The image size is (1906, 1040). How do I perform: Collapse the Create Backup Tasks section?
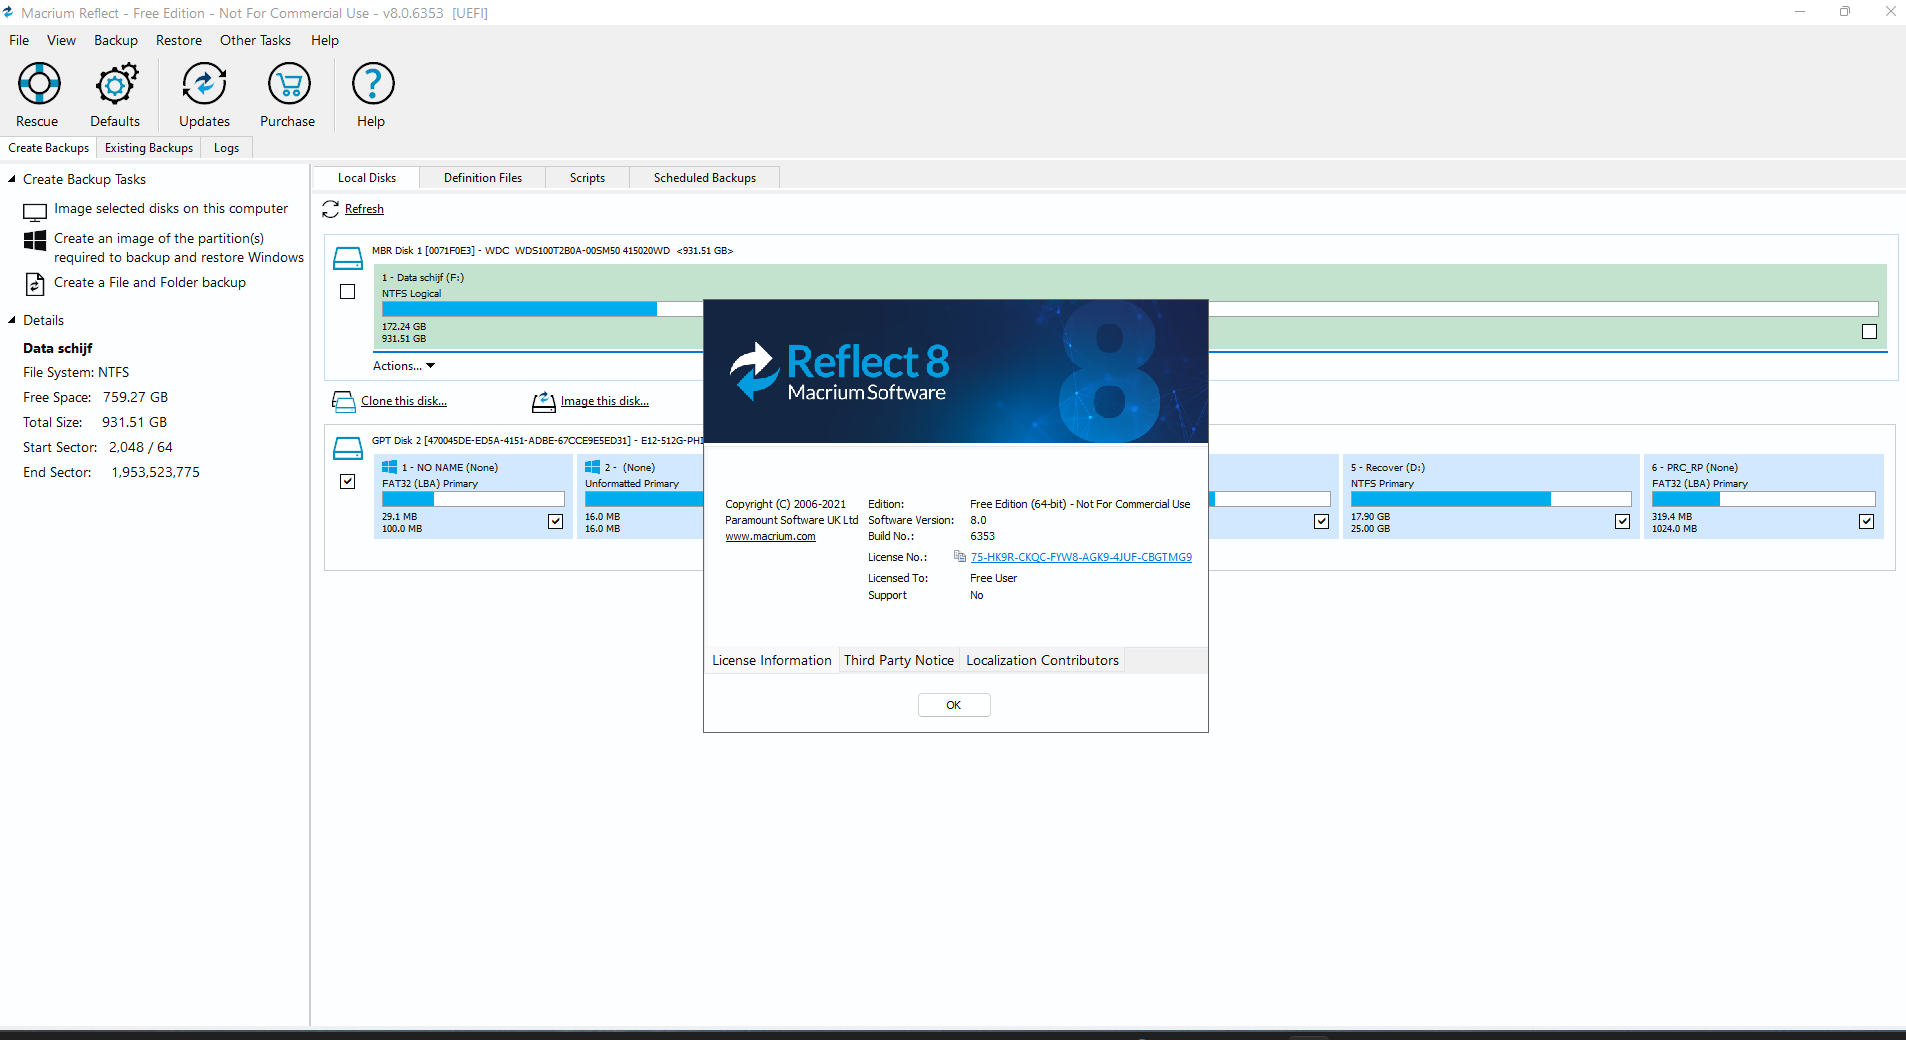coord(12,180)
